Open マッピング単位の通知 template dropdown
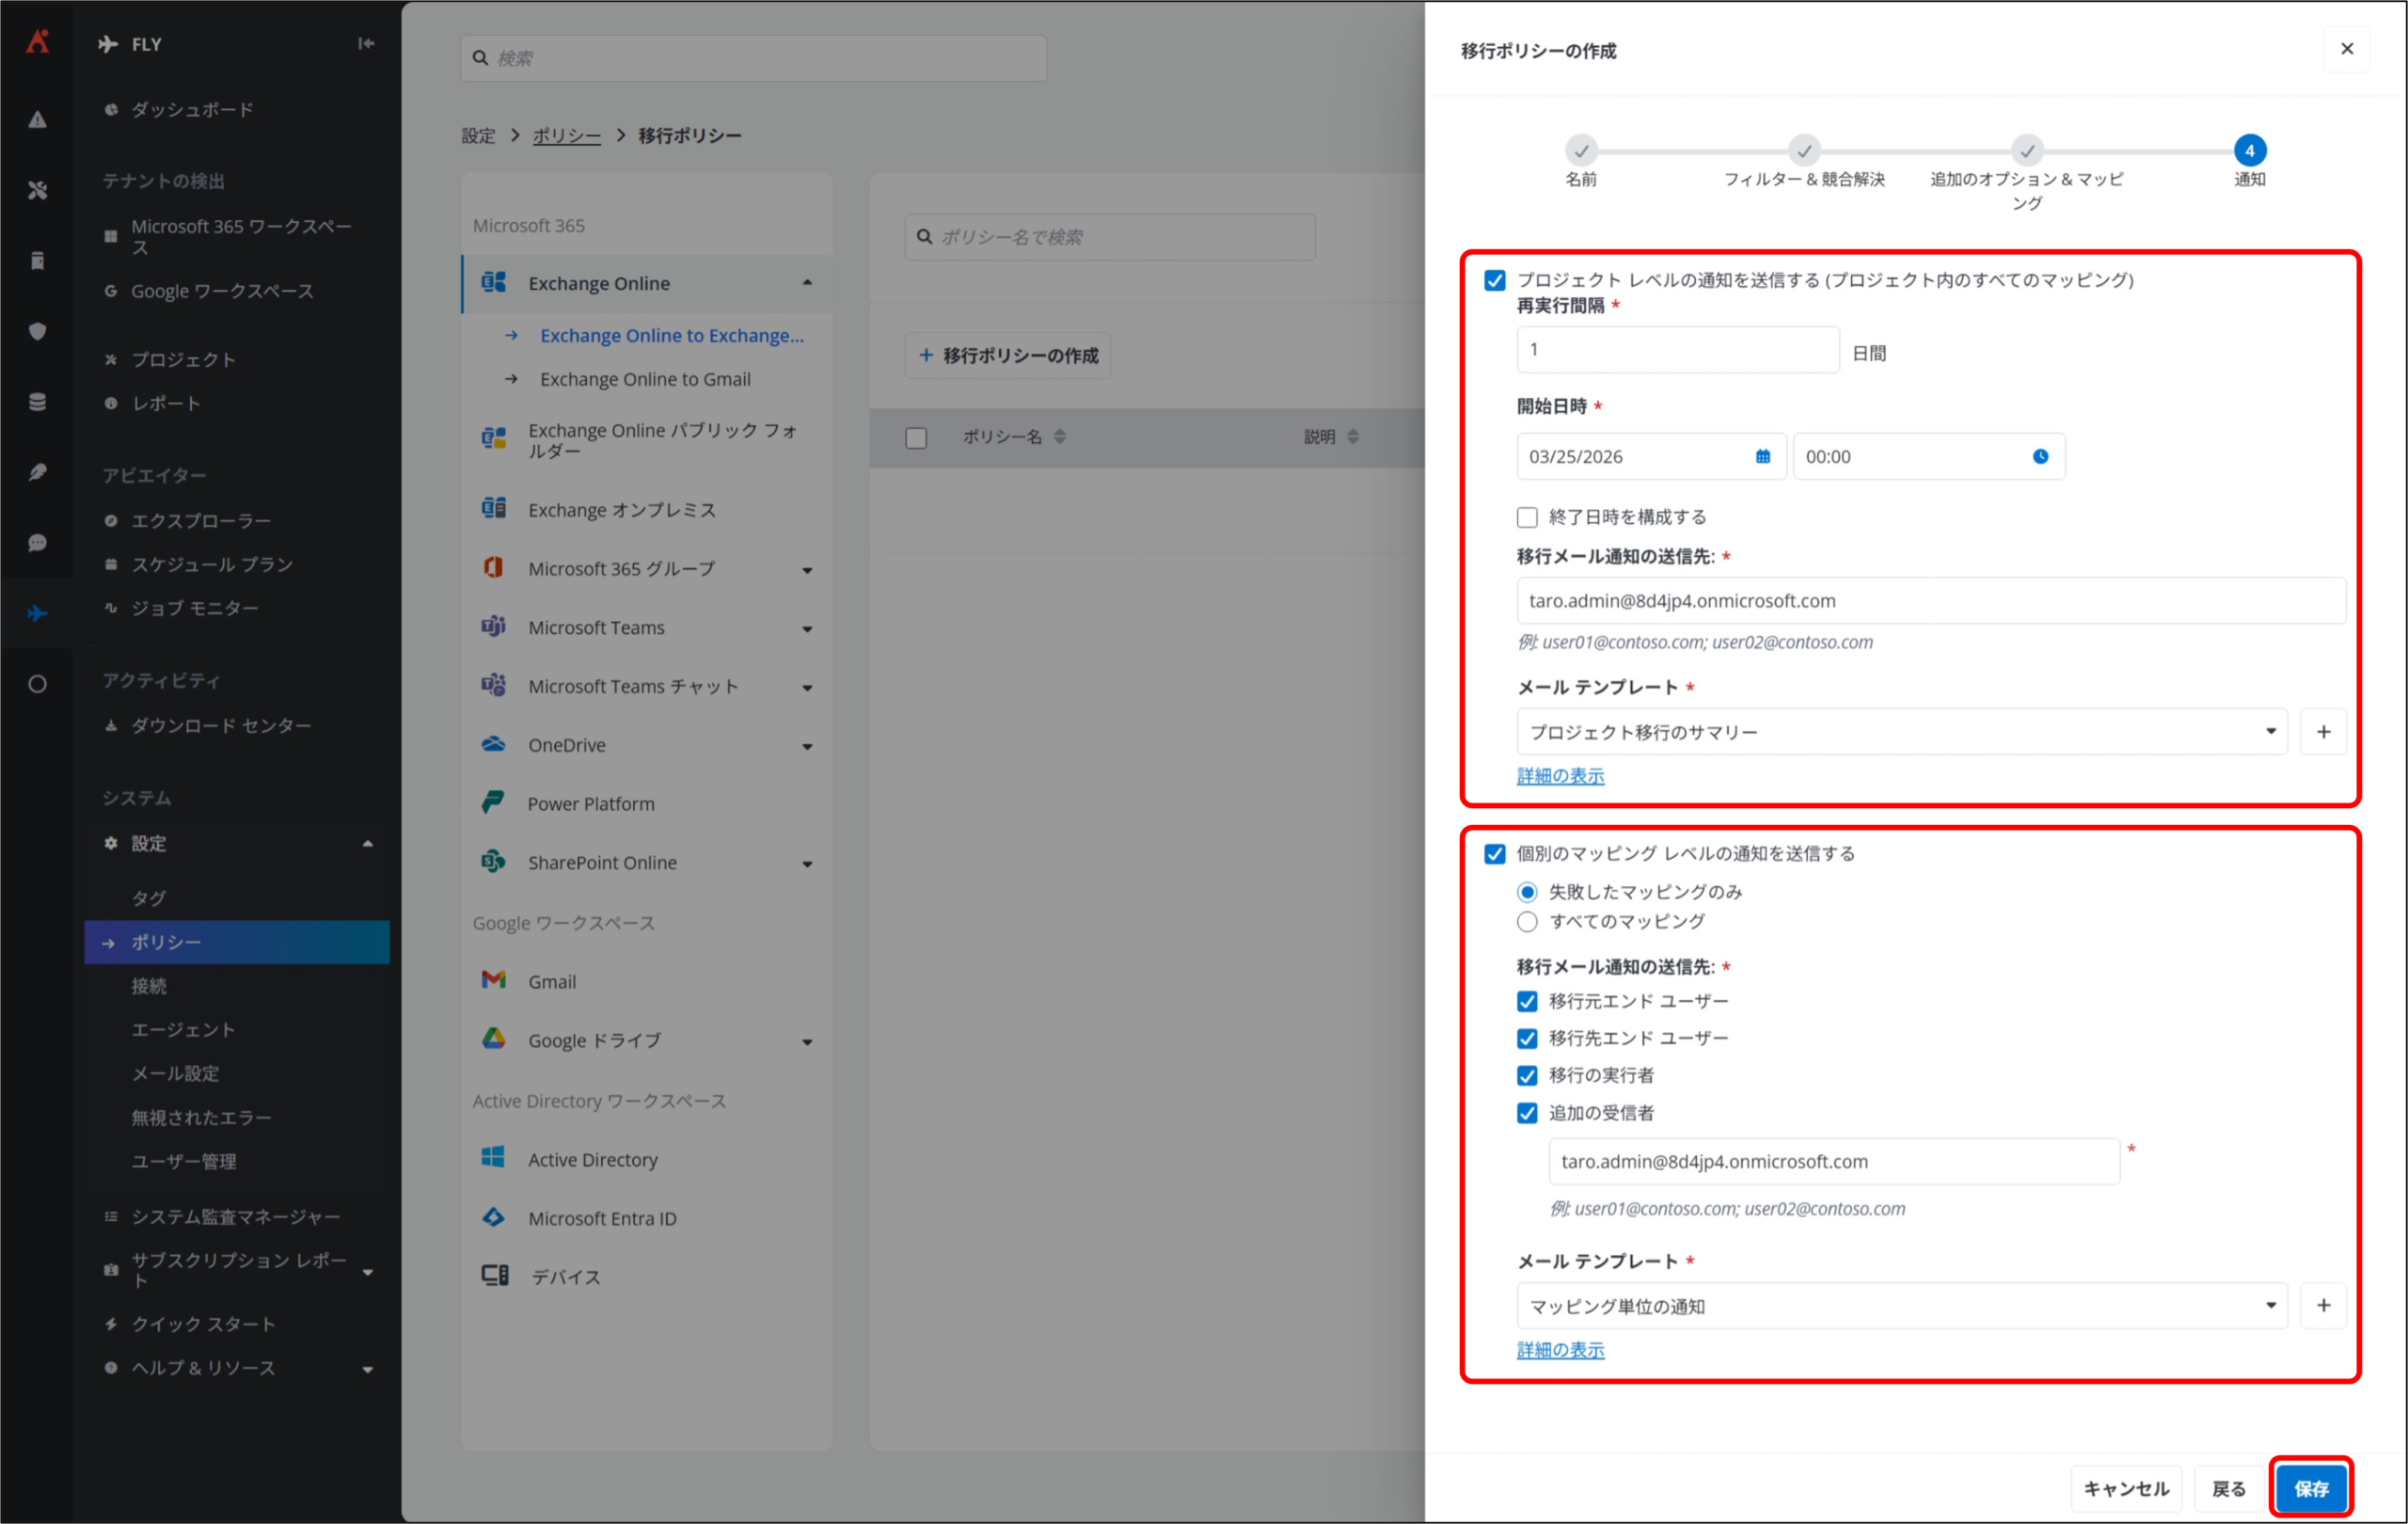The width and height of the screenshot is (2408, 1524). click(1900, 1305)
